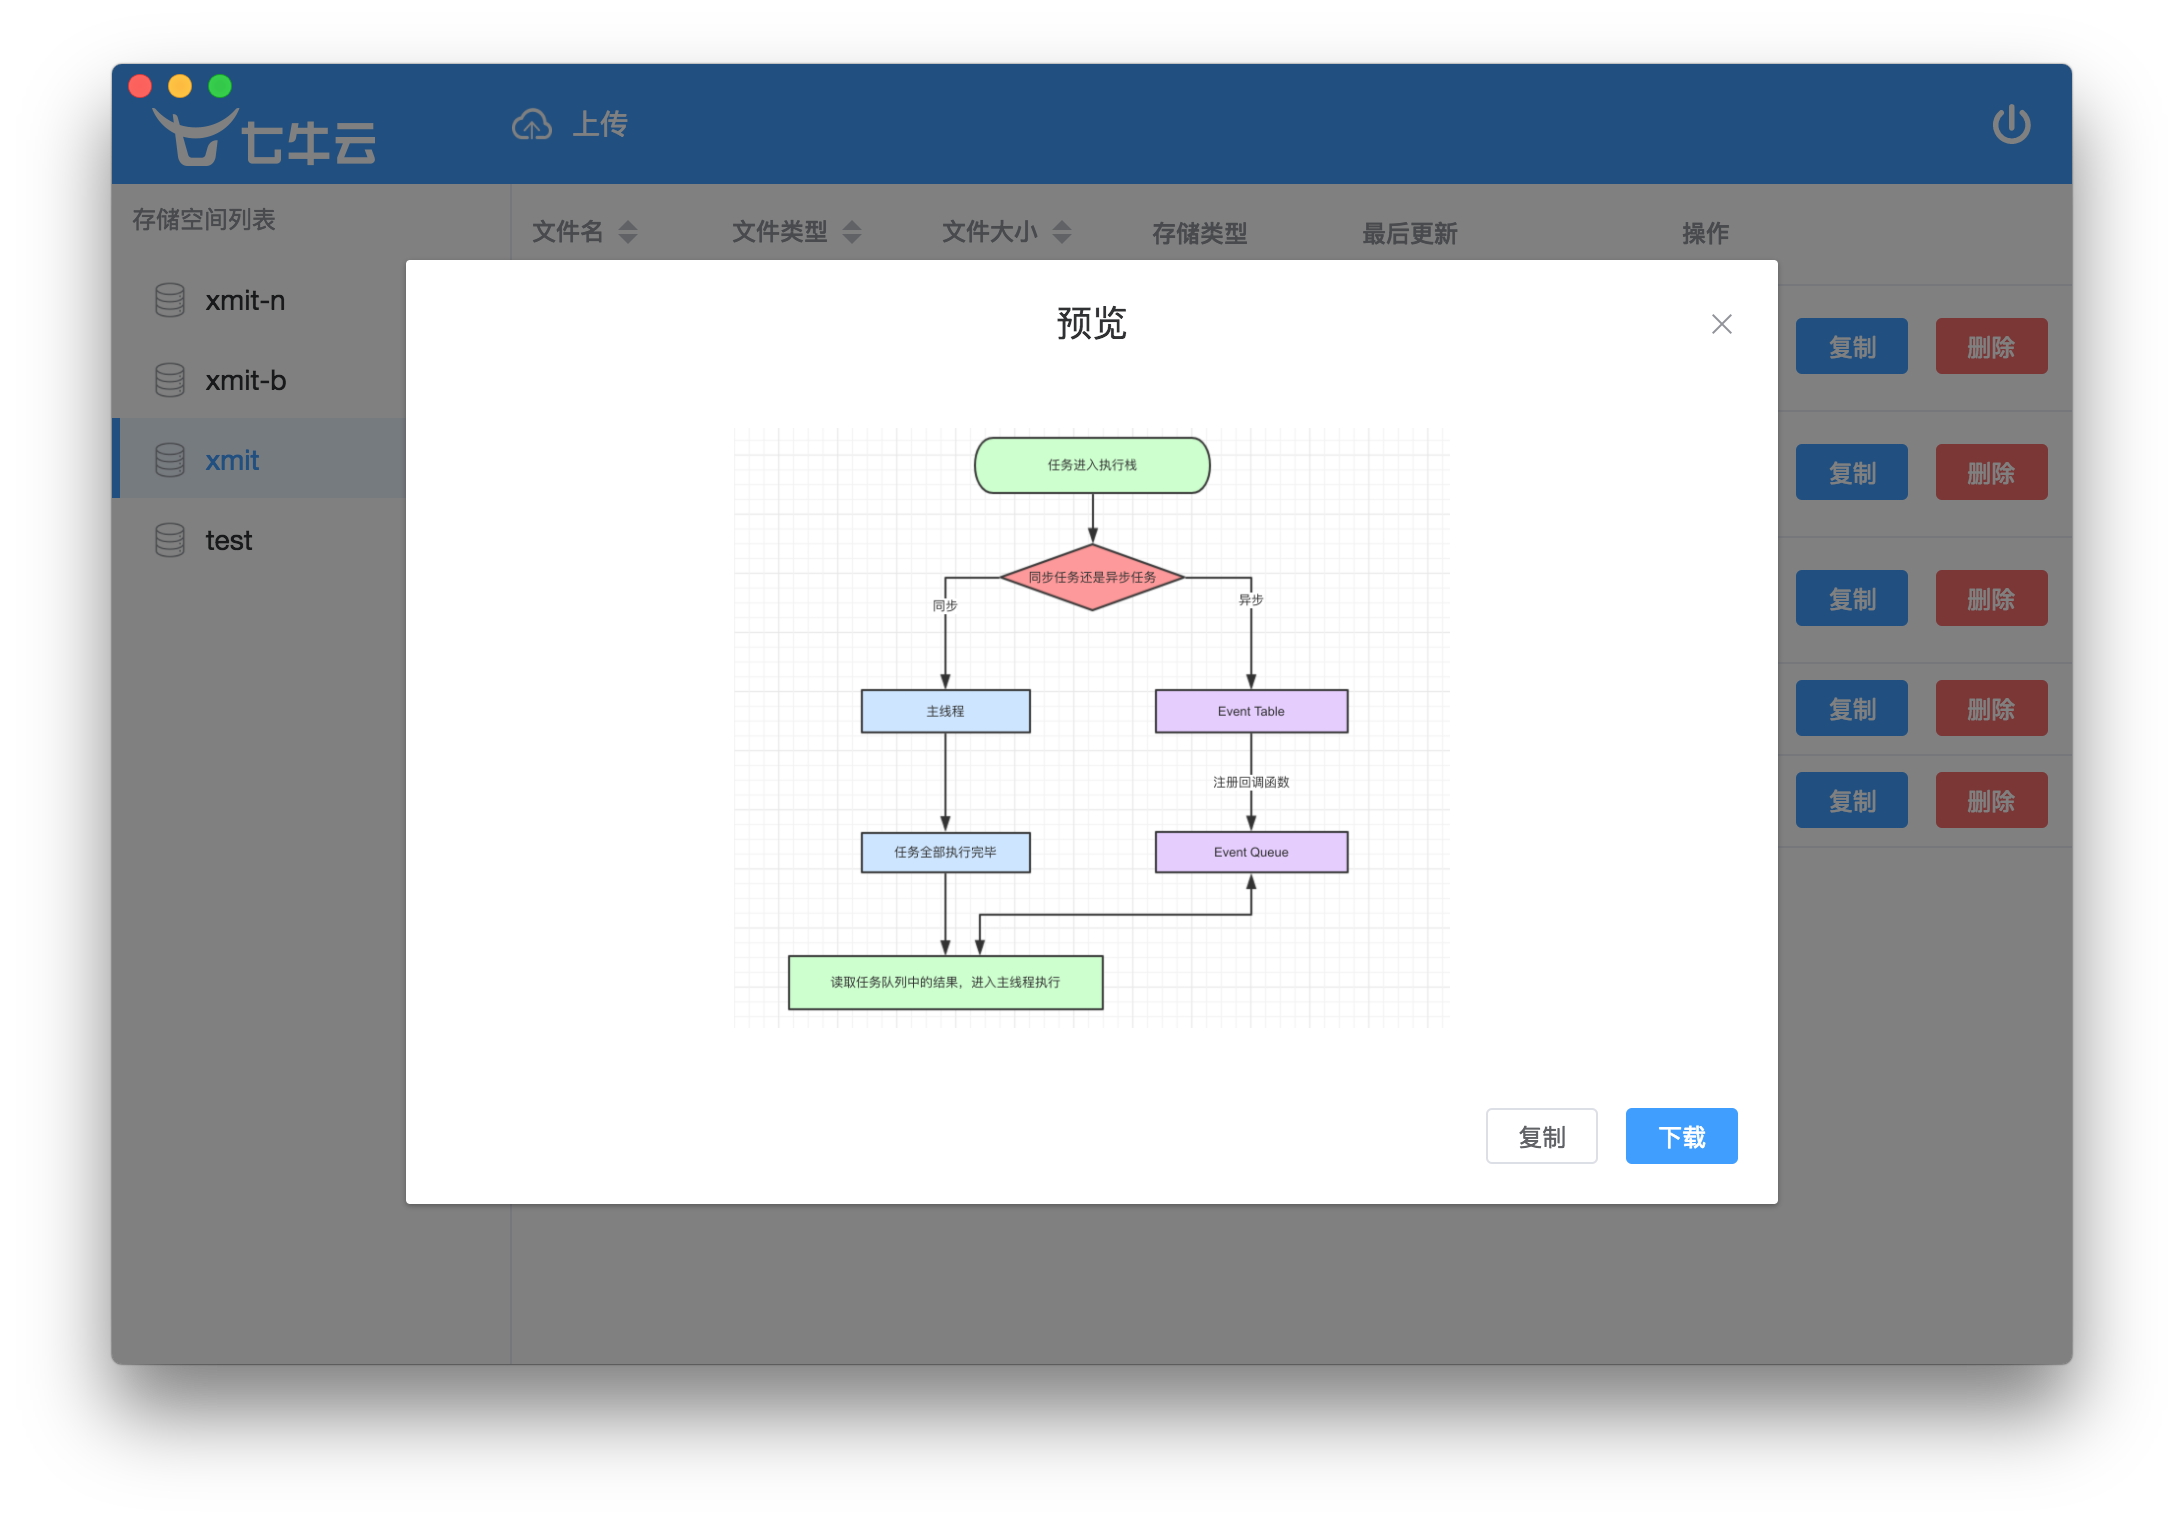The width and height of the screenshot is (2184, 1524).
Task: Click the last row's red delete button
Action: [x=1991, y=800]
